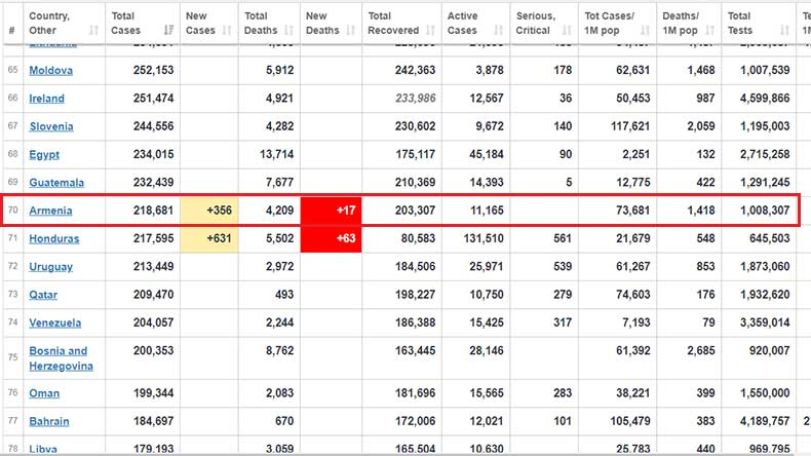This screenshot has height=456, width=811.
Task: Select Ireland total recovered 233,986
Action: pyautogui.click(x=415, y=98)
